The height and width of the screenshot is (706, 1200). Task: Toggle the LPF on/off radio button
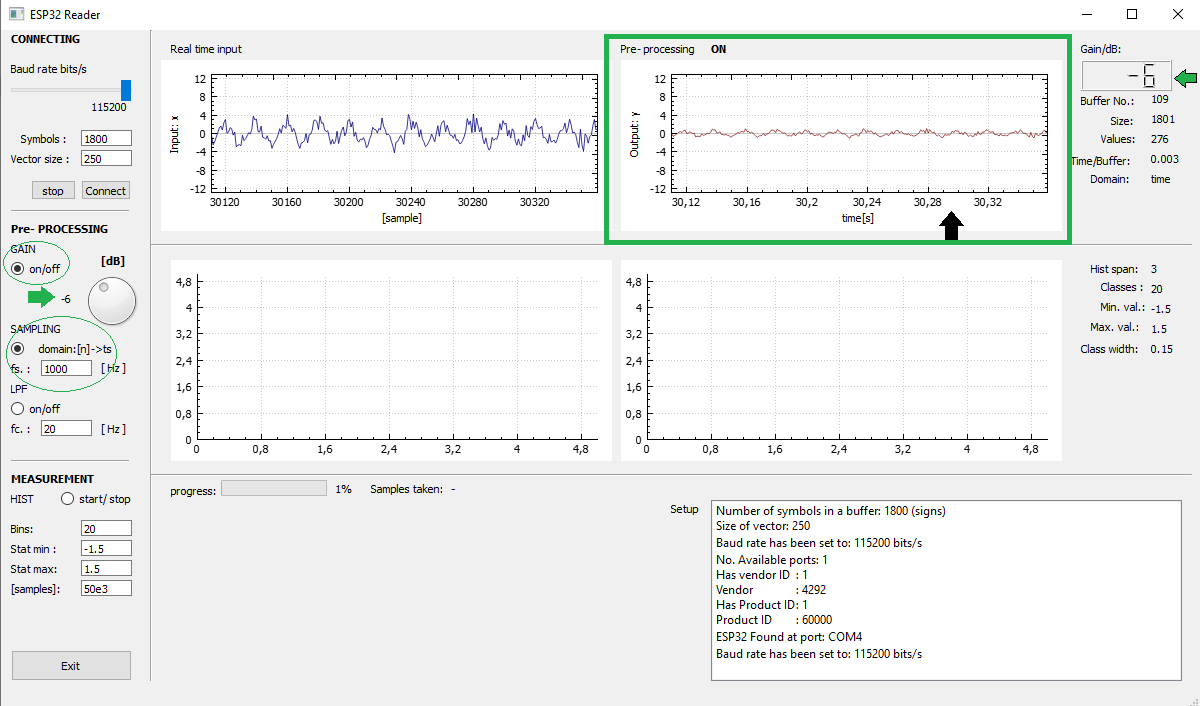pos(17,408)
